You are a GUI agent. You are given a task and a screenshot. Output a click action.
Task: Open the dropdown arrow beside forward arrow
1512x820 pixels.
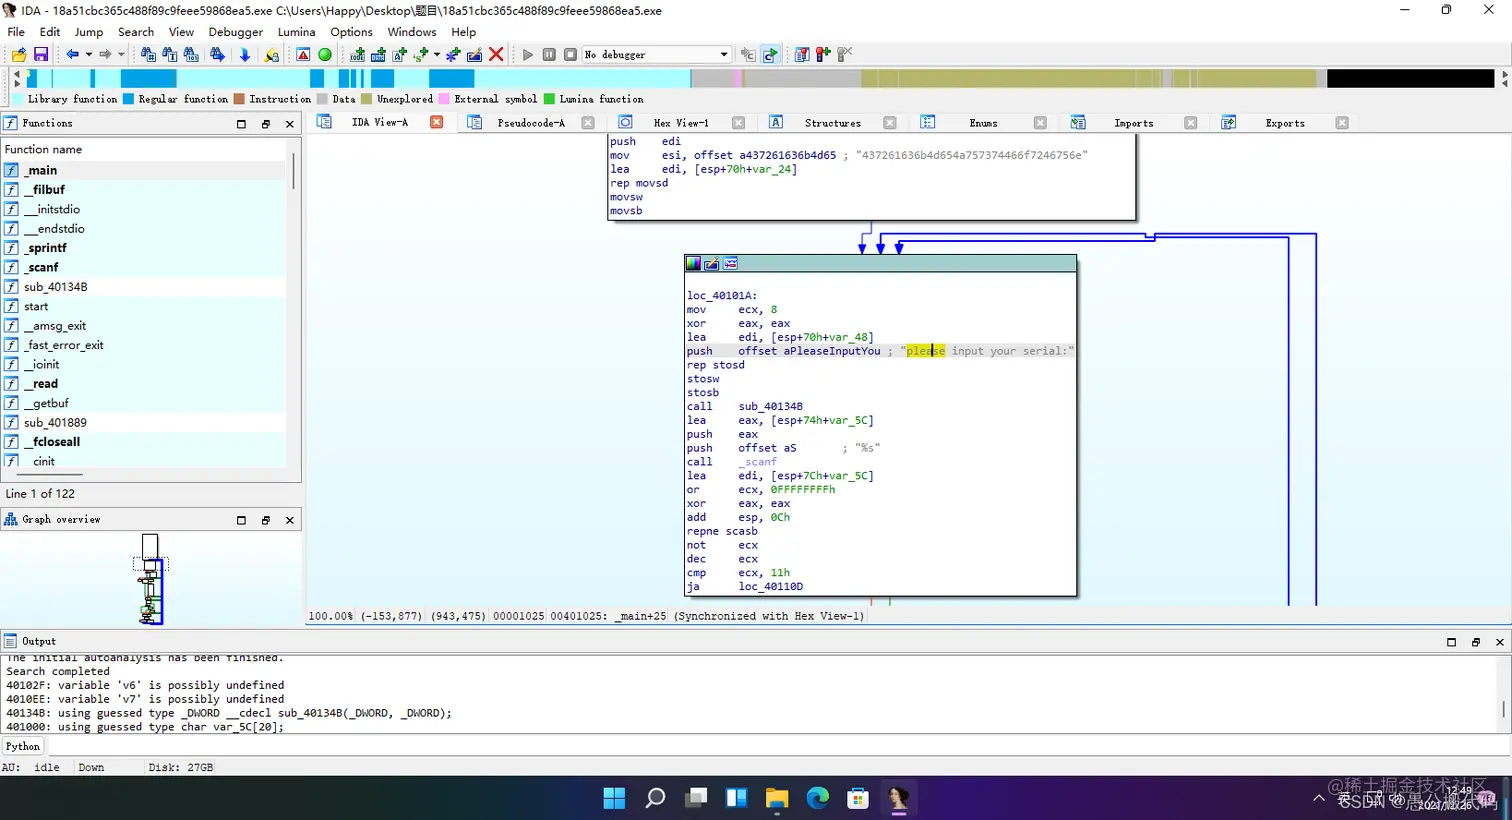[x=121, y=54]
